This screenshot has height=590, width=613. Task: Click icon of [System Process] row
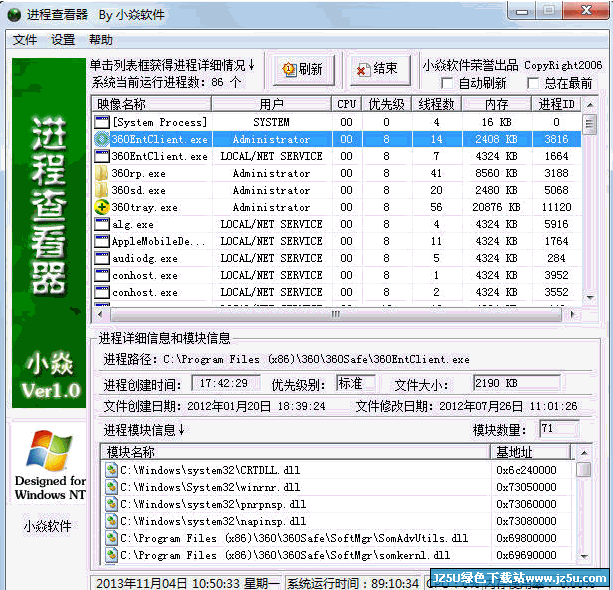pyautogui.click(x=102, y=122)
